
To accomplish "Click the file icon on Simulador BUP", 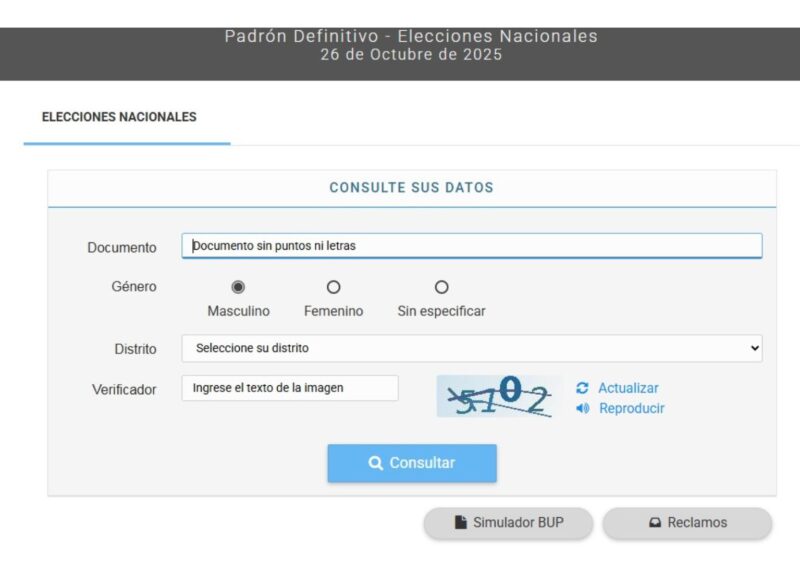I will [x=461, y=522].
